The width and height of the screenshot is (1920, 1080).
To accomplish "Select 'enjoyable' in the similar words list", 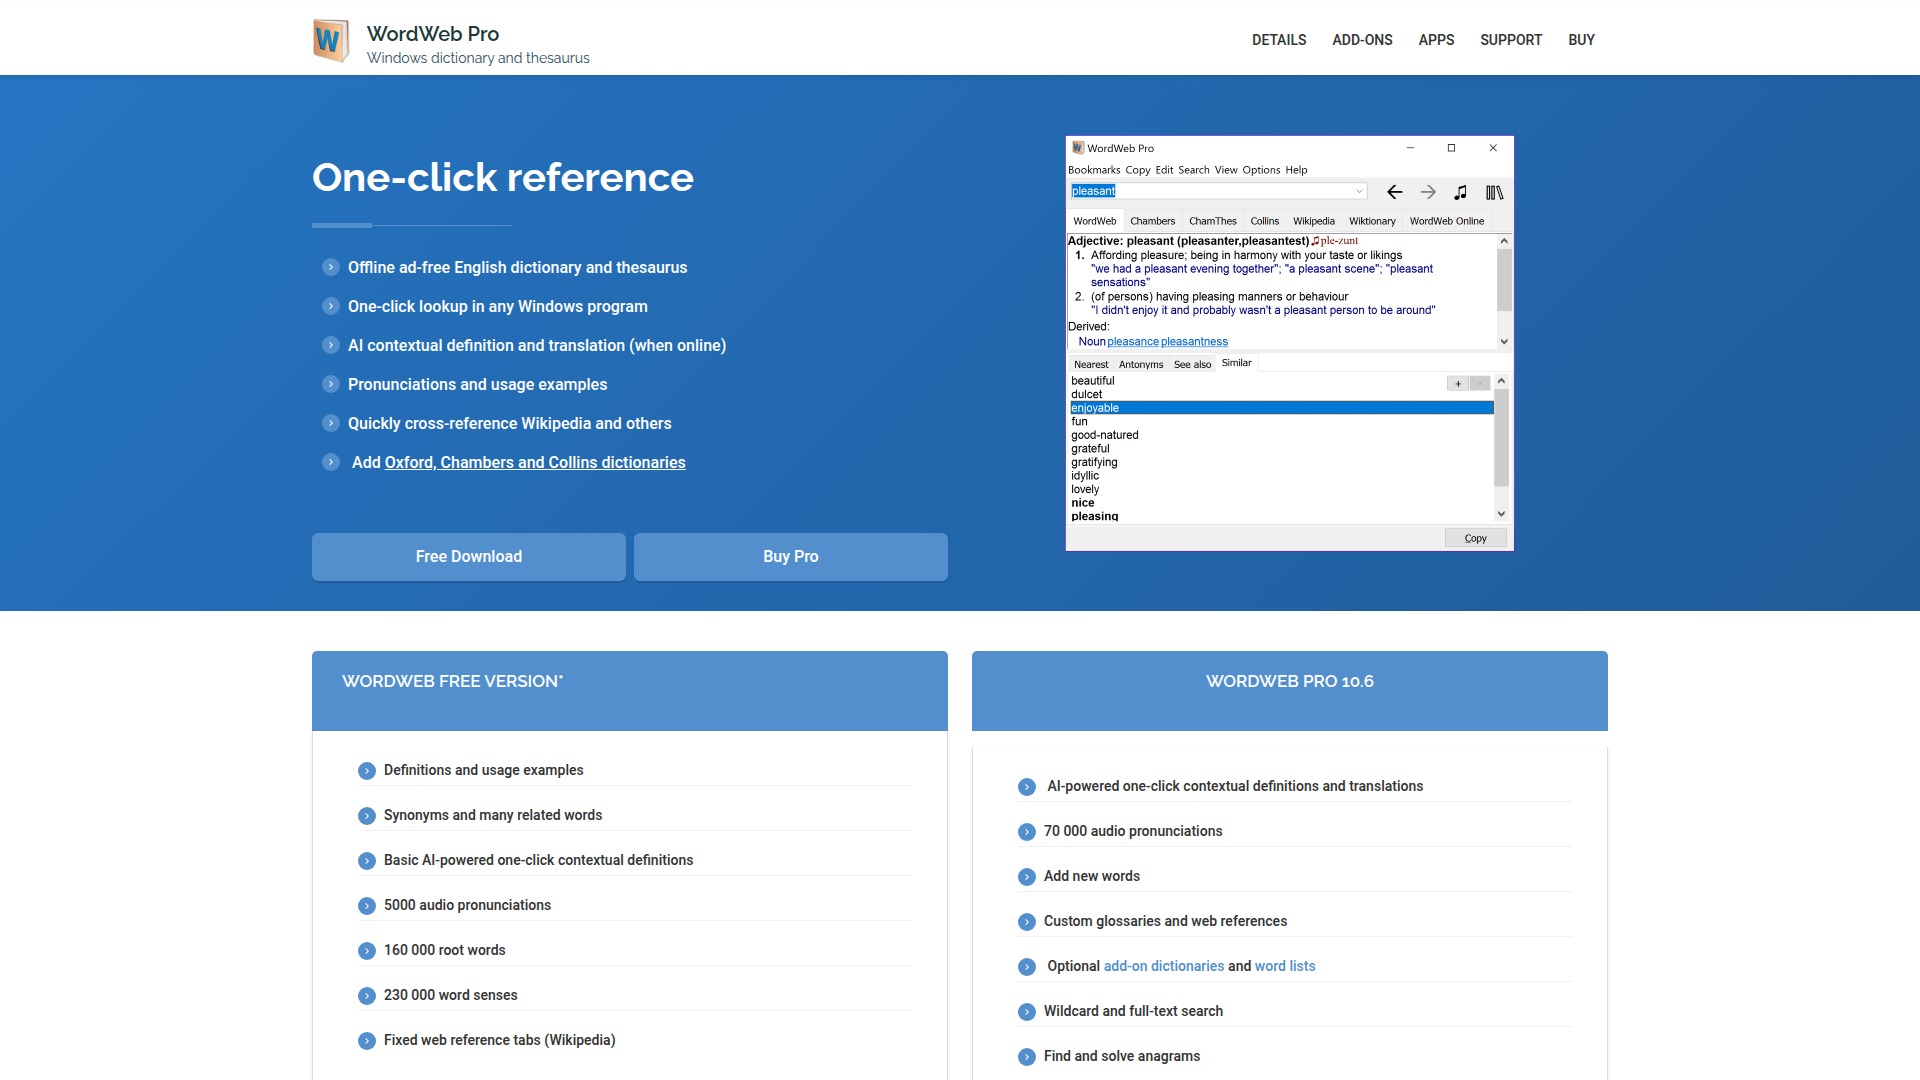I will tap(1281, 408).
